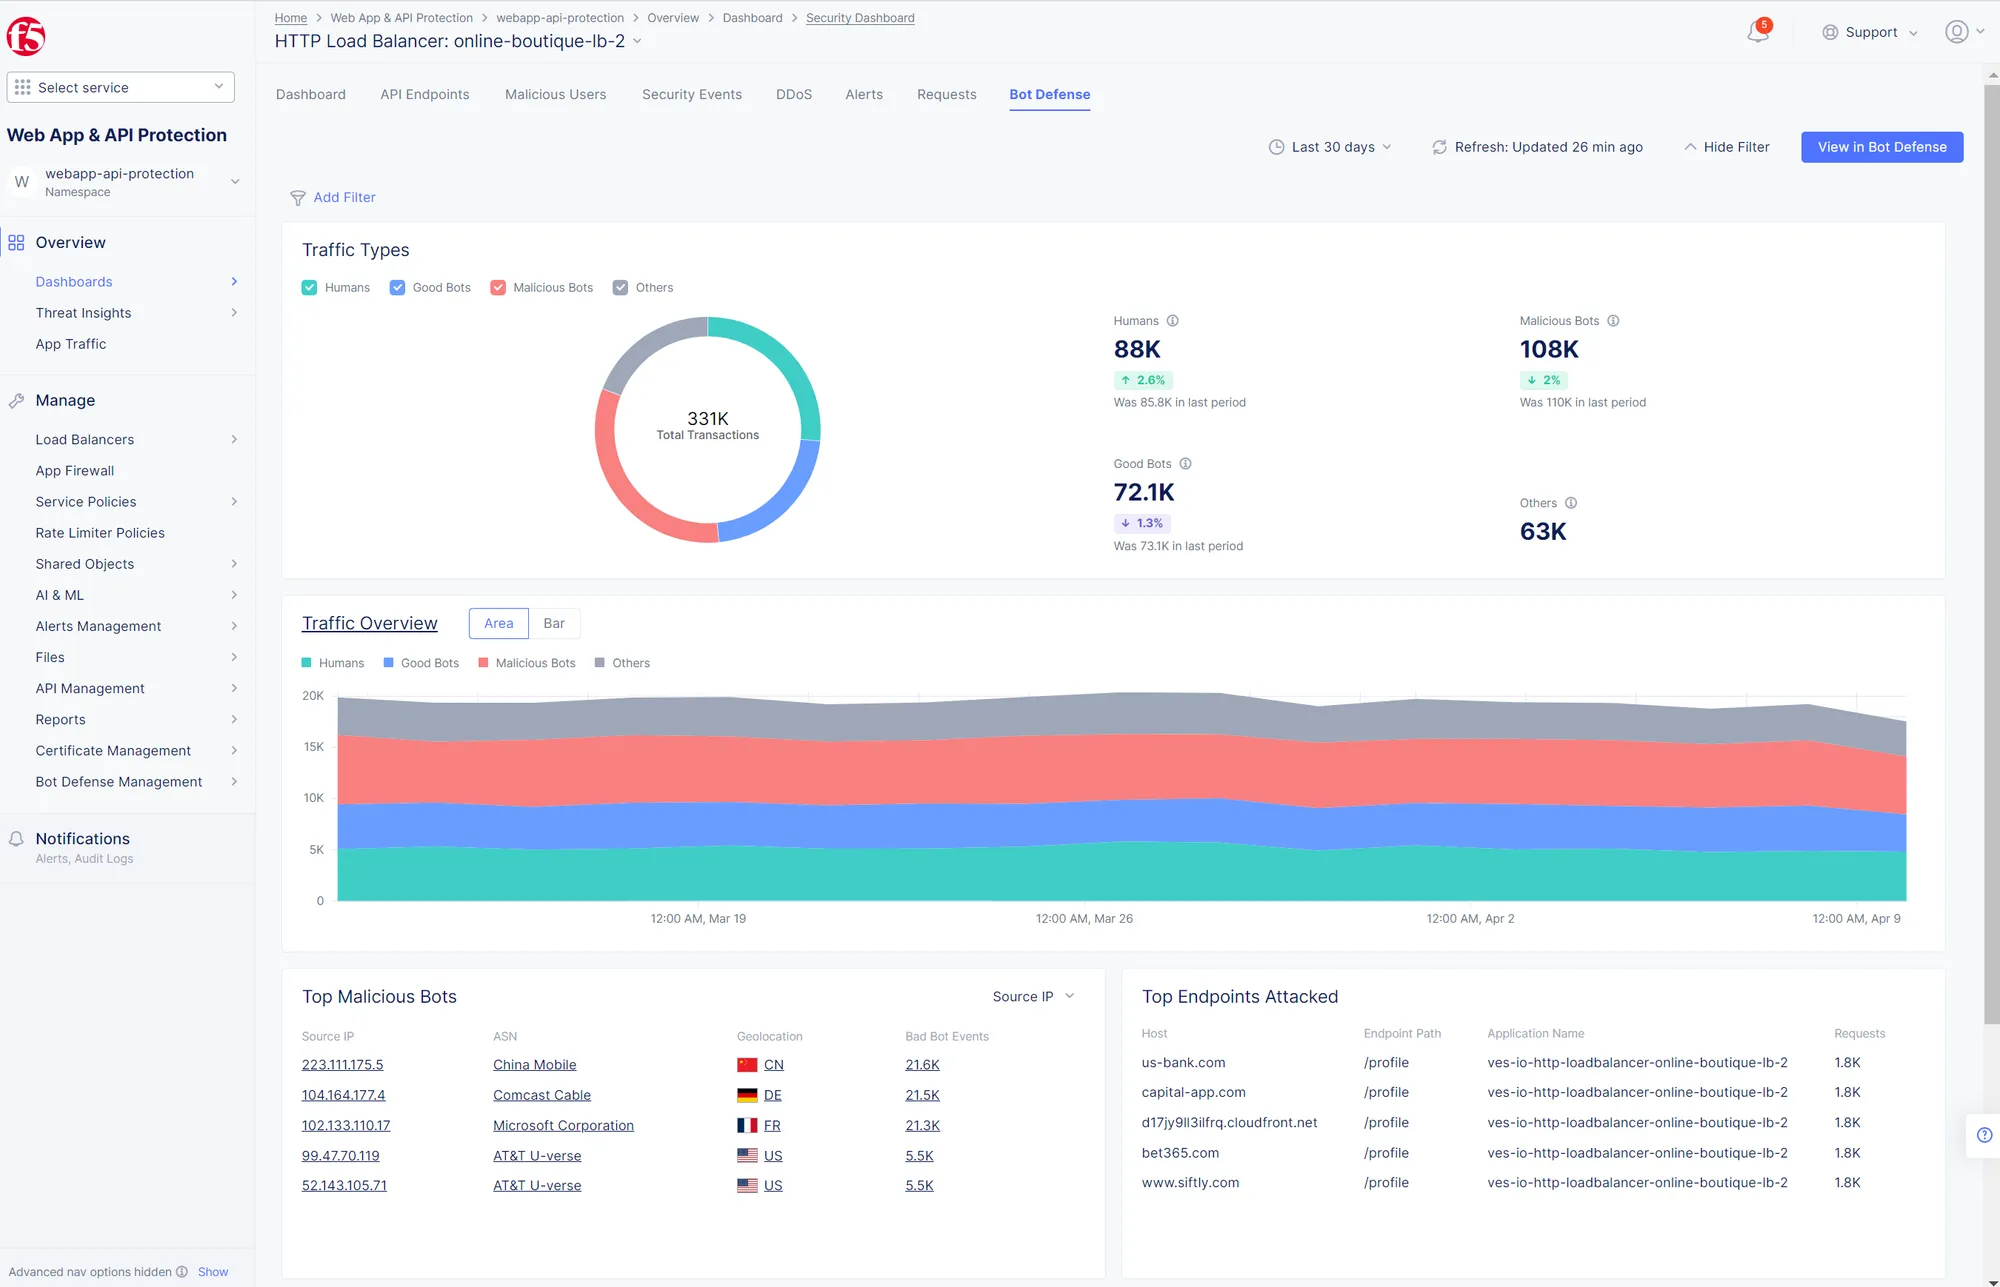Disable the Good Bots checkbox
The image size is (2000, 1287).
click(x=397, y=287)
